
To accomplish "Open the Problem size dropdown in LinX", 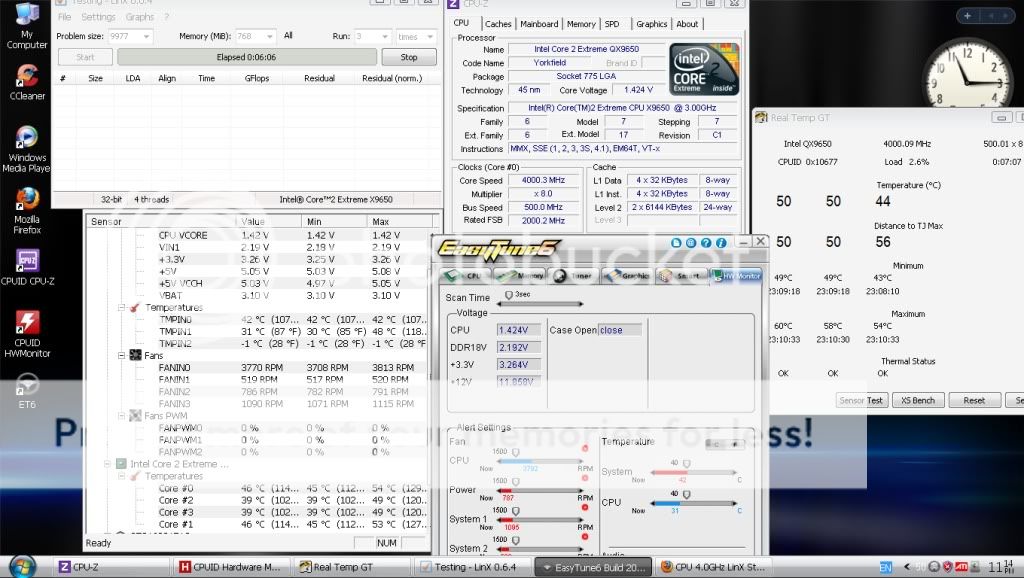I will (146, 36).
